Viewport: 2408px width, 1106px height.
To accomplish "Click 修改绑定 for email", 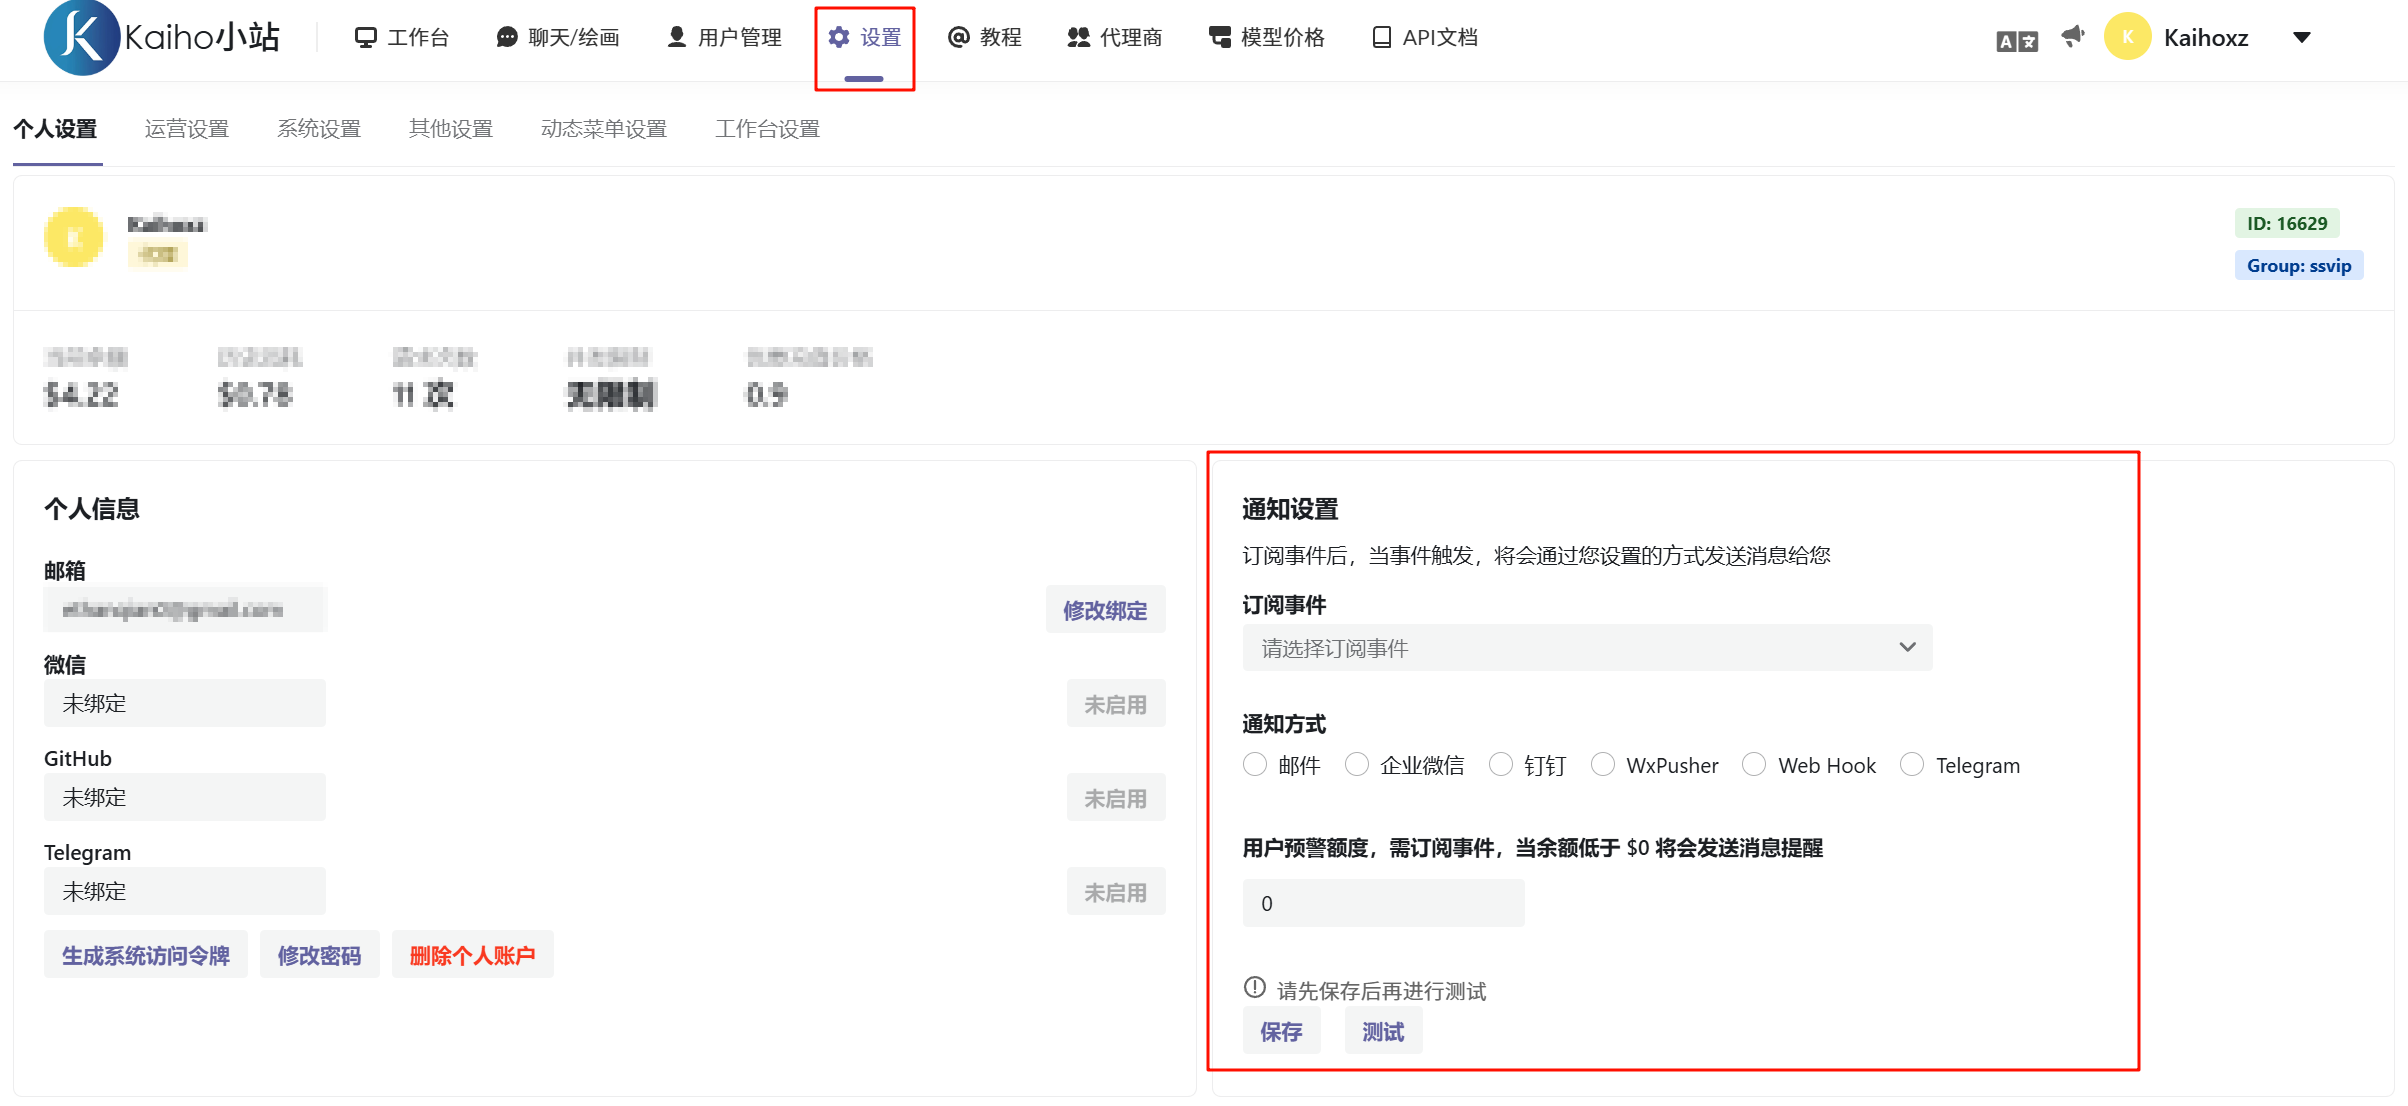I will click(x=1105, y=610).
